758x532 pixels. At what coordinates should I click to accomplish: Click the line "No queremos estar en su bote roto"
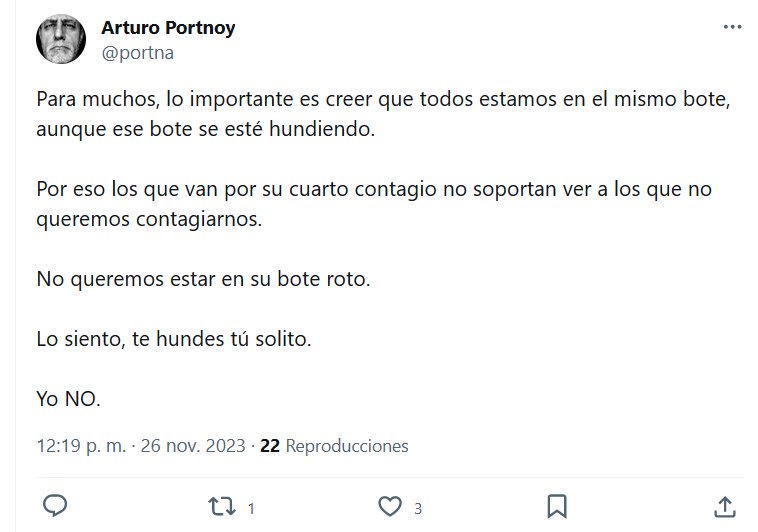pos(203,279)
